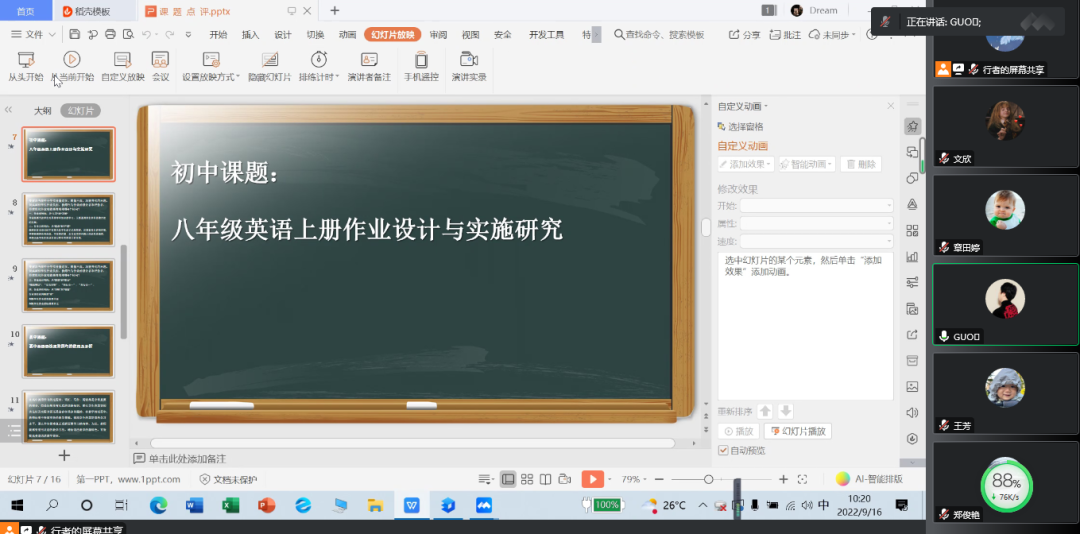Collapse slide panel with double chevron
Screen dimensions: 1080x534
tap(9, 110)
